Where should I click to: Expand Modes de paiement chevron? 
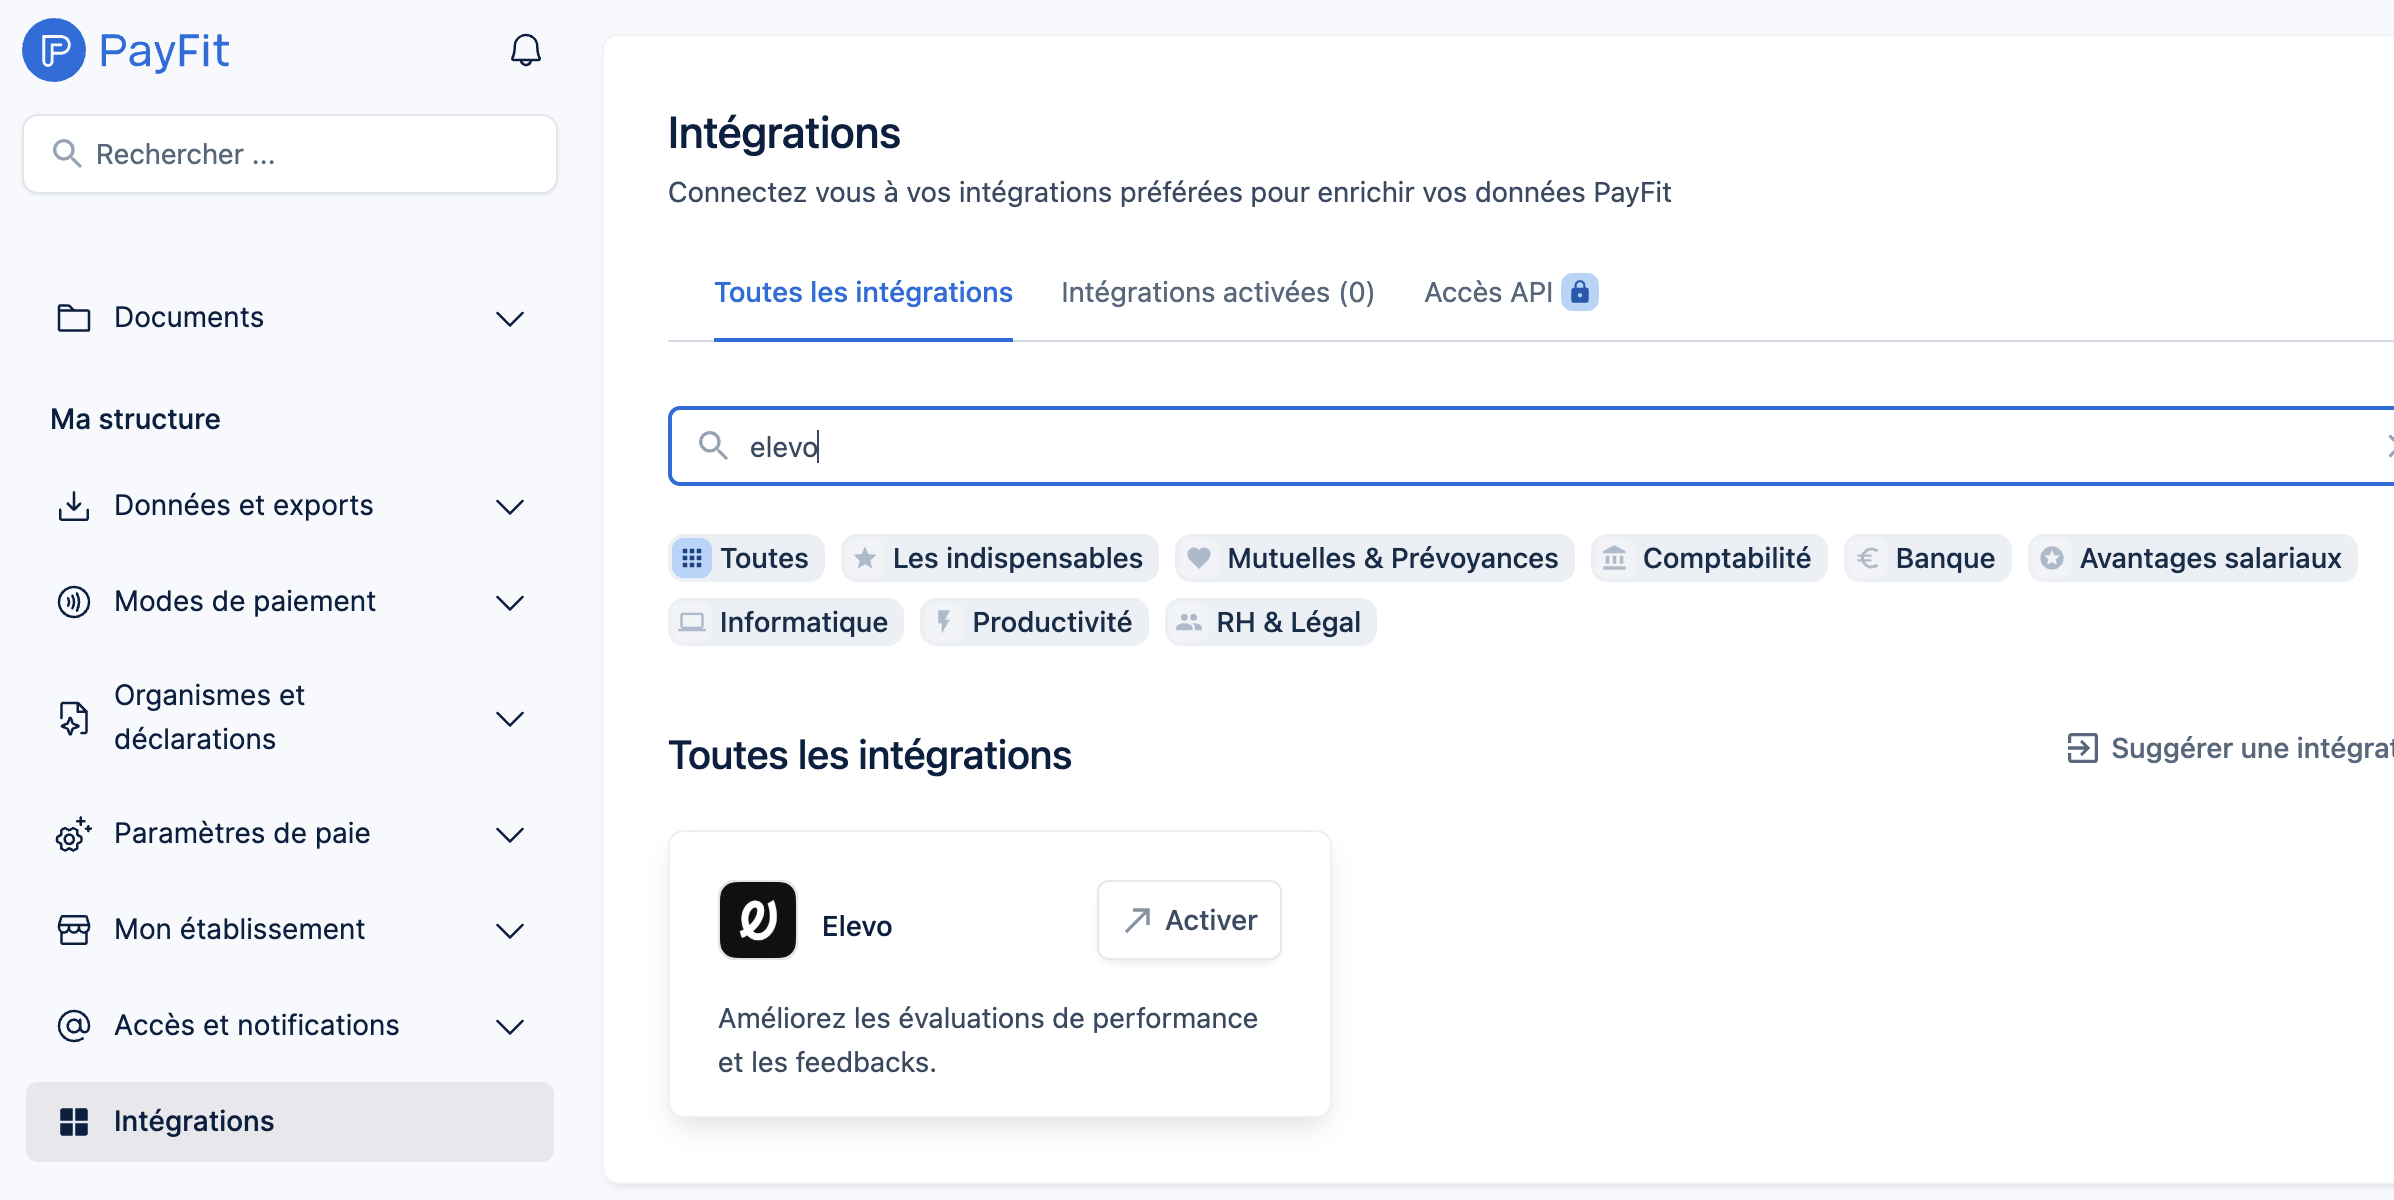click(x=510, y=603)
